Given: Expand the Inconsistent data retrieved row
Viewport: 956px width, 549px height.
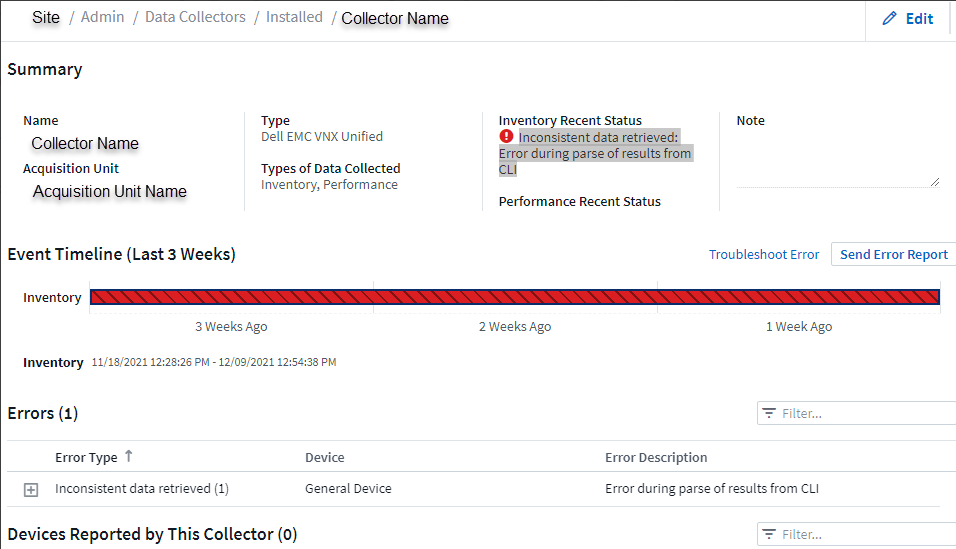Looking at the screenshot, I should tap(31, 489).
